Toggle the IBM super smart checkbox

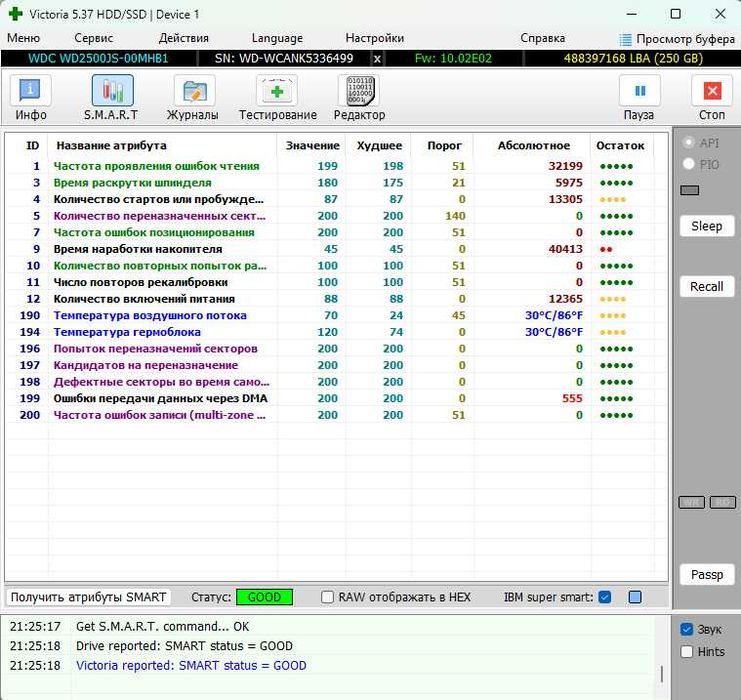[604, 597]
